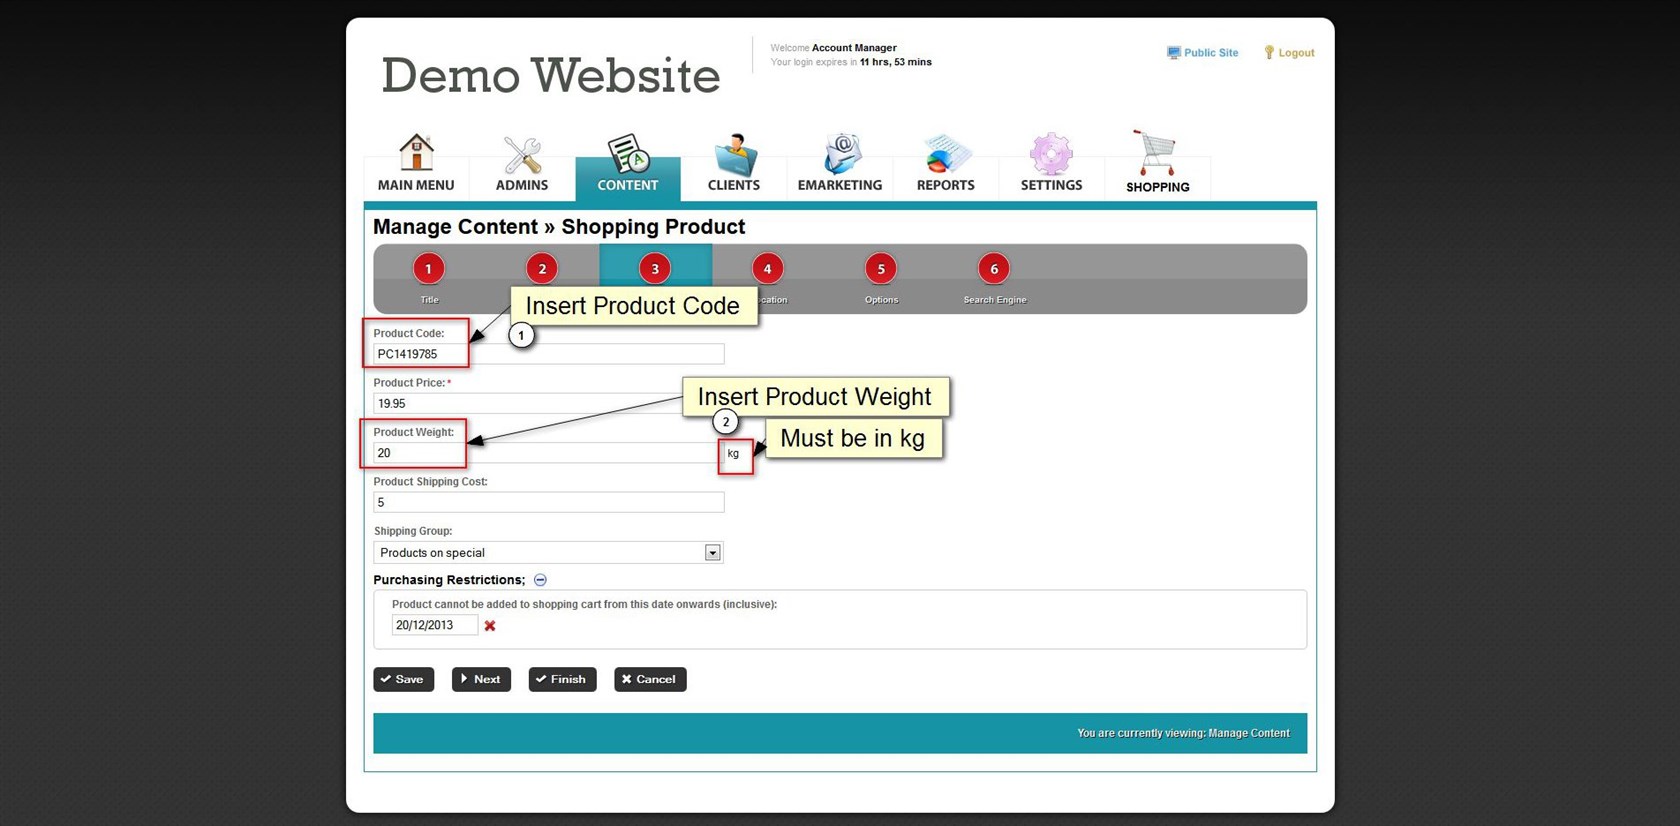Screen dimensions: 1680x826
Task: Click the Save button
Action: pos(403,680)
